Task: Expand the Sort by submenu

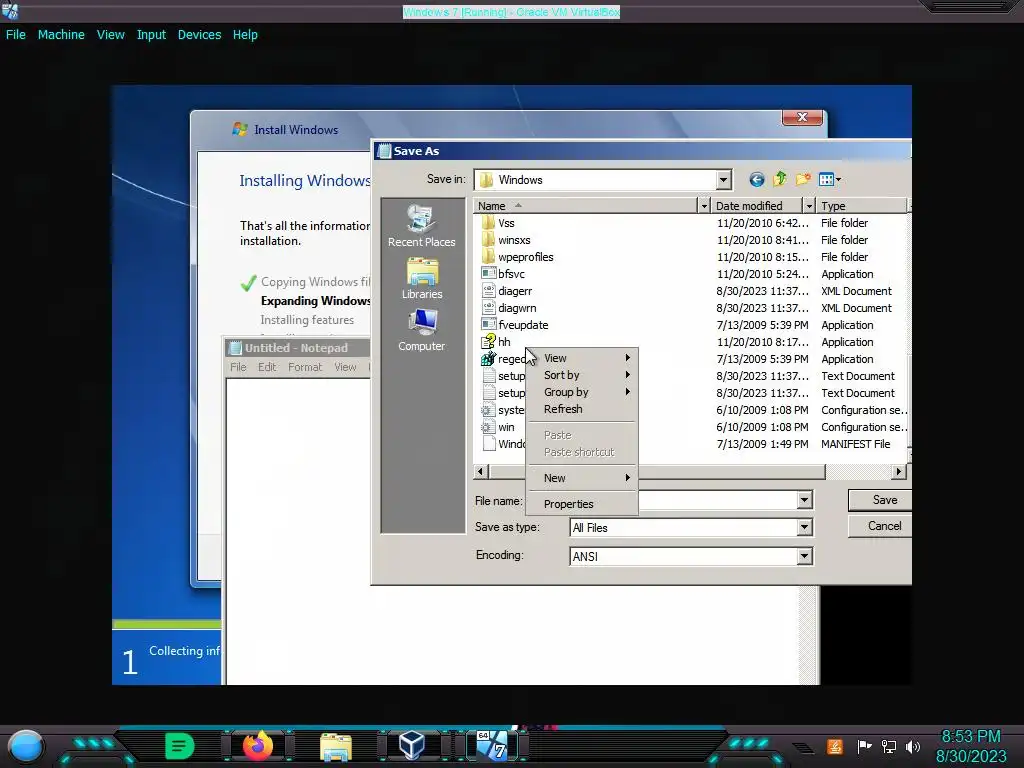Action: coord(582,375)
